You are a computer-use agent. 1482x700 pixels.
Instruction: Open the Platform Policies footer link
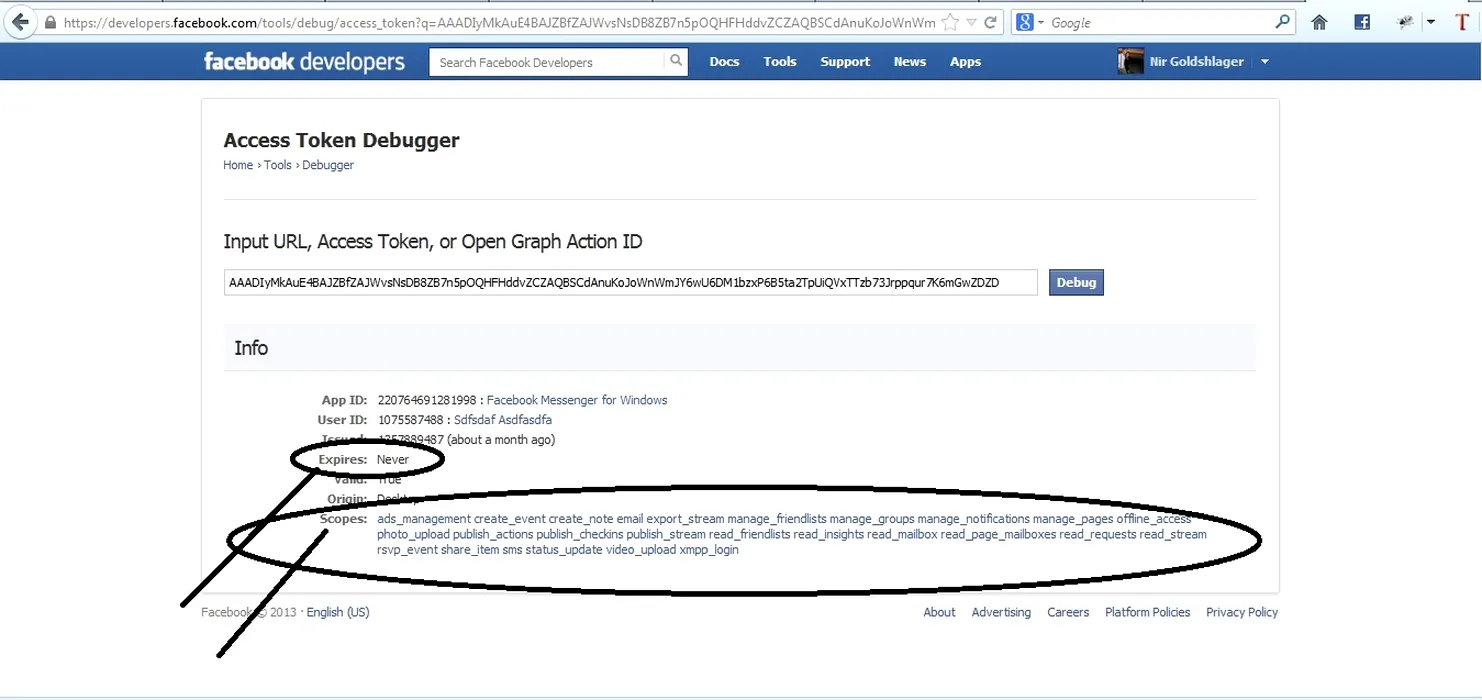coord(1148,612)
